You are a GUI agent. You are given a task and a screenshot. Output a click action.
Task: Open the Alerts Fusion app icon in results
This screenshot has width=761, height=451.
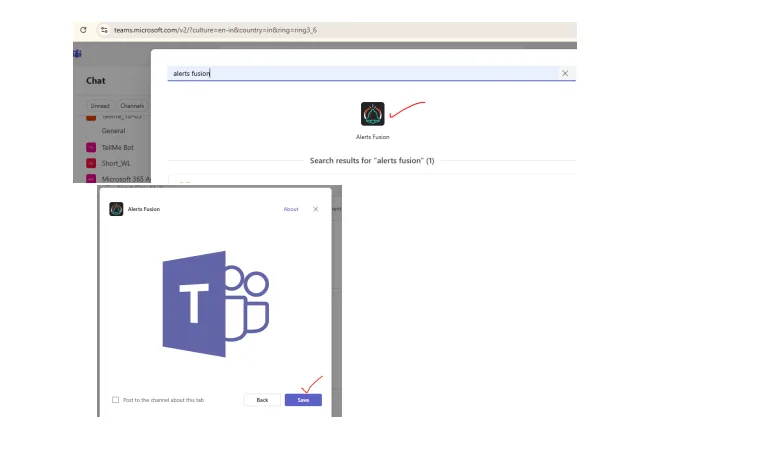coord(373,114)
